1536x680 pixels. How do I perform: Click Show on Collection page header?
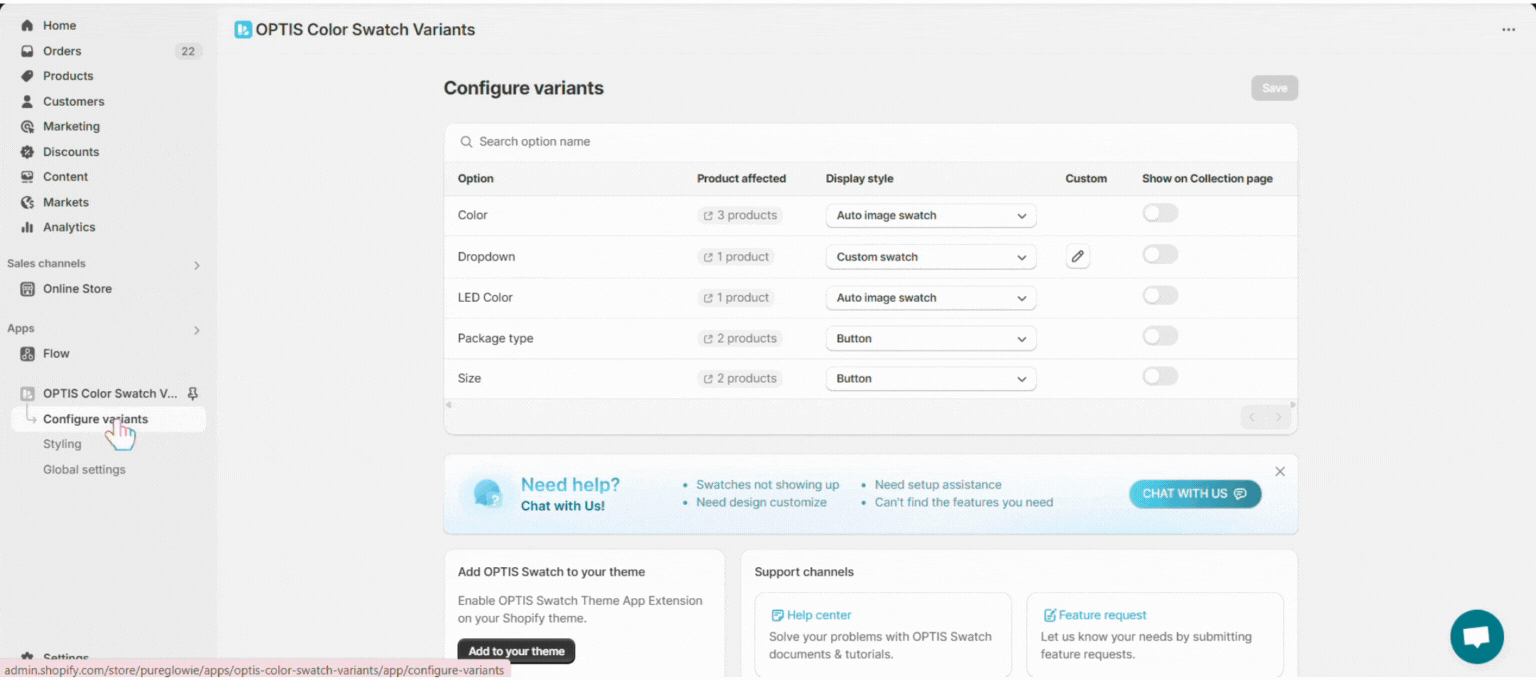click(1207, 179)
